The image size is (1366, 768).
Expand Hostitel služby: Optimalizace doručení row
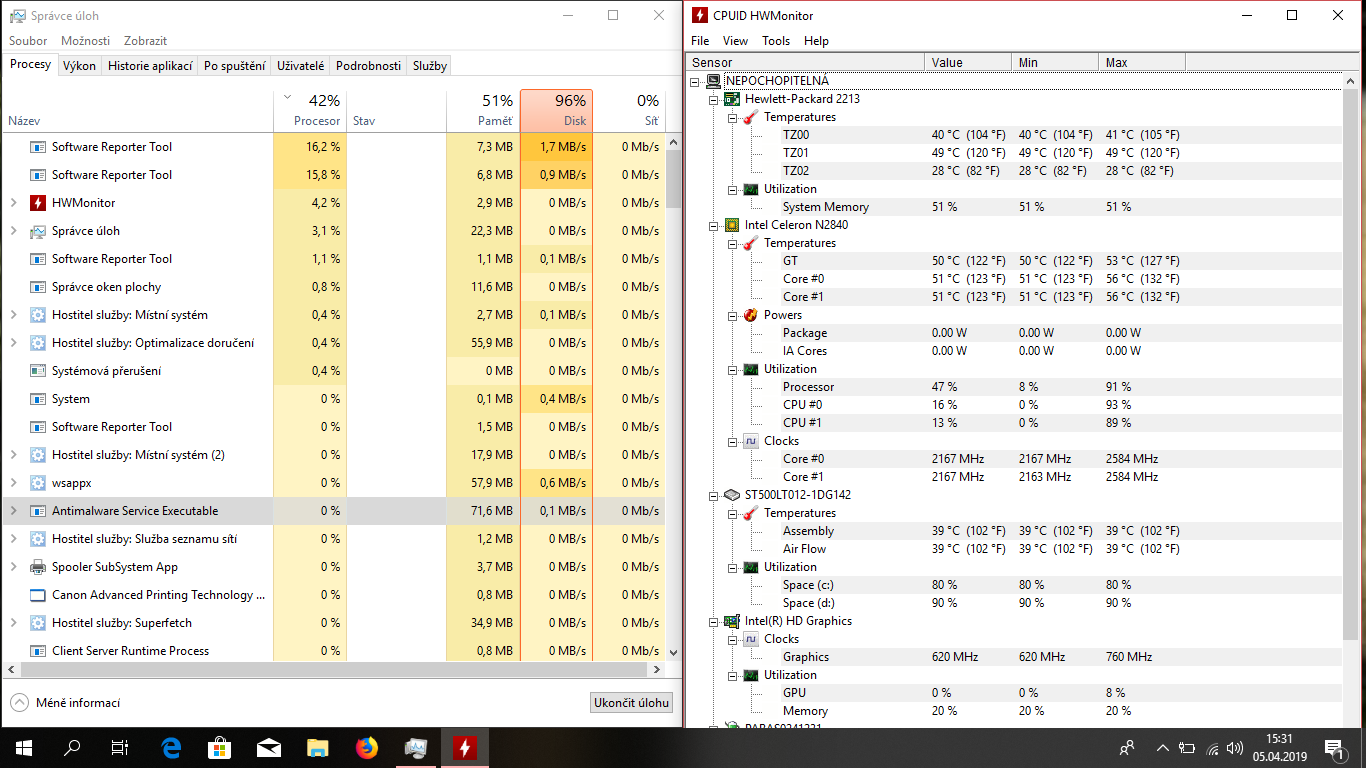[13, 343]
